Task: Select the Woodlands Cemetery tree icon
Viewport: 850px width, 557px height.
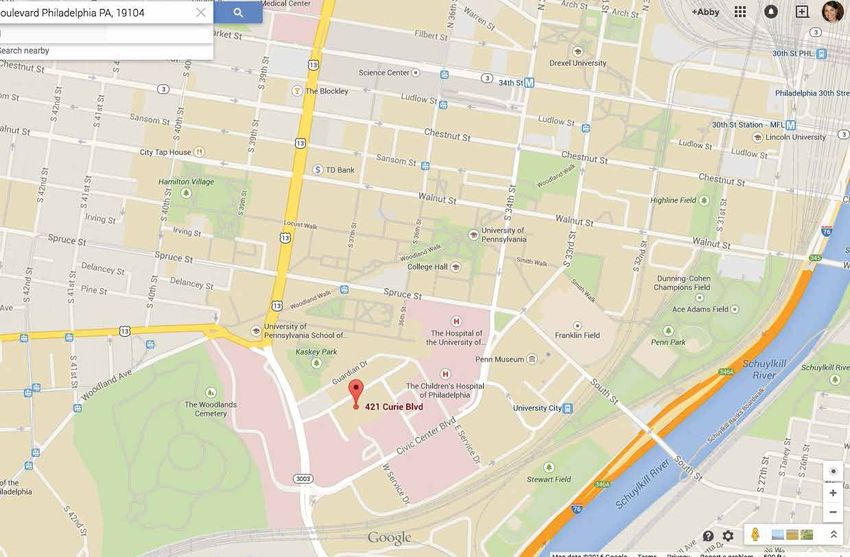Action: (x=211, y=392)
